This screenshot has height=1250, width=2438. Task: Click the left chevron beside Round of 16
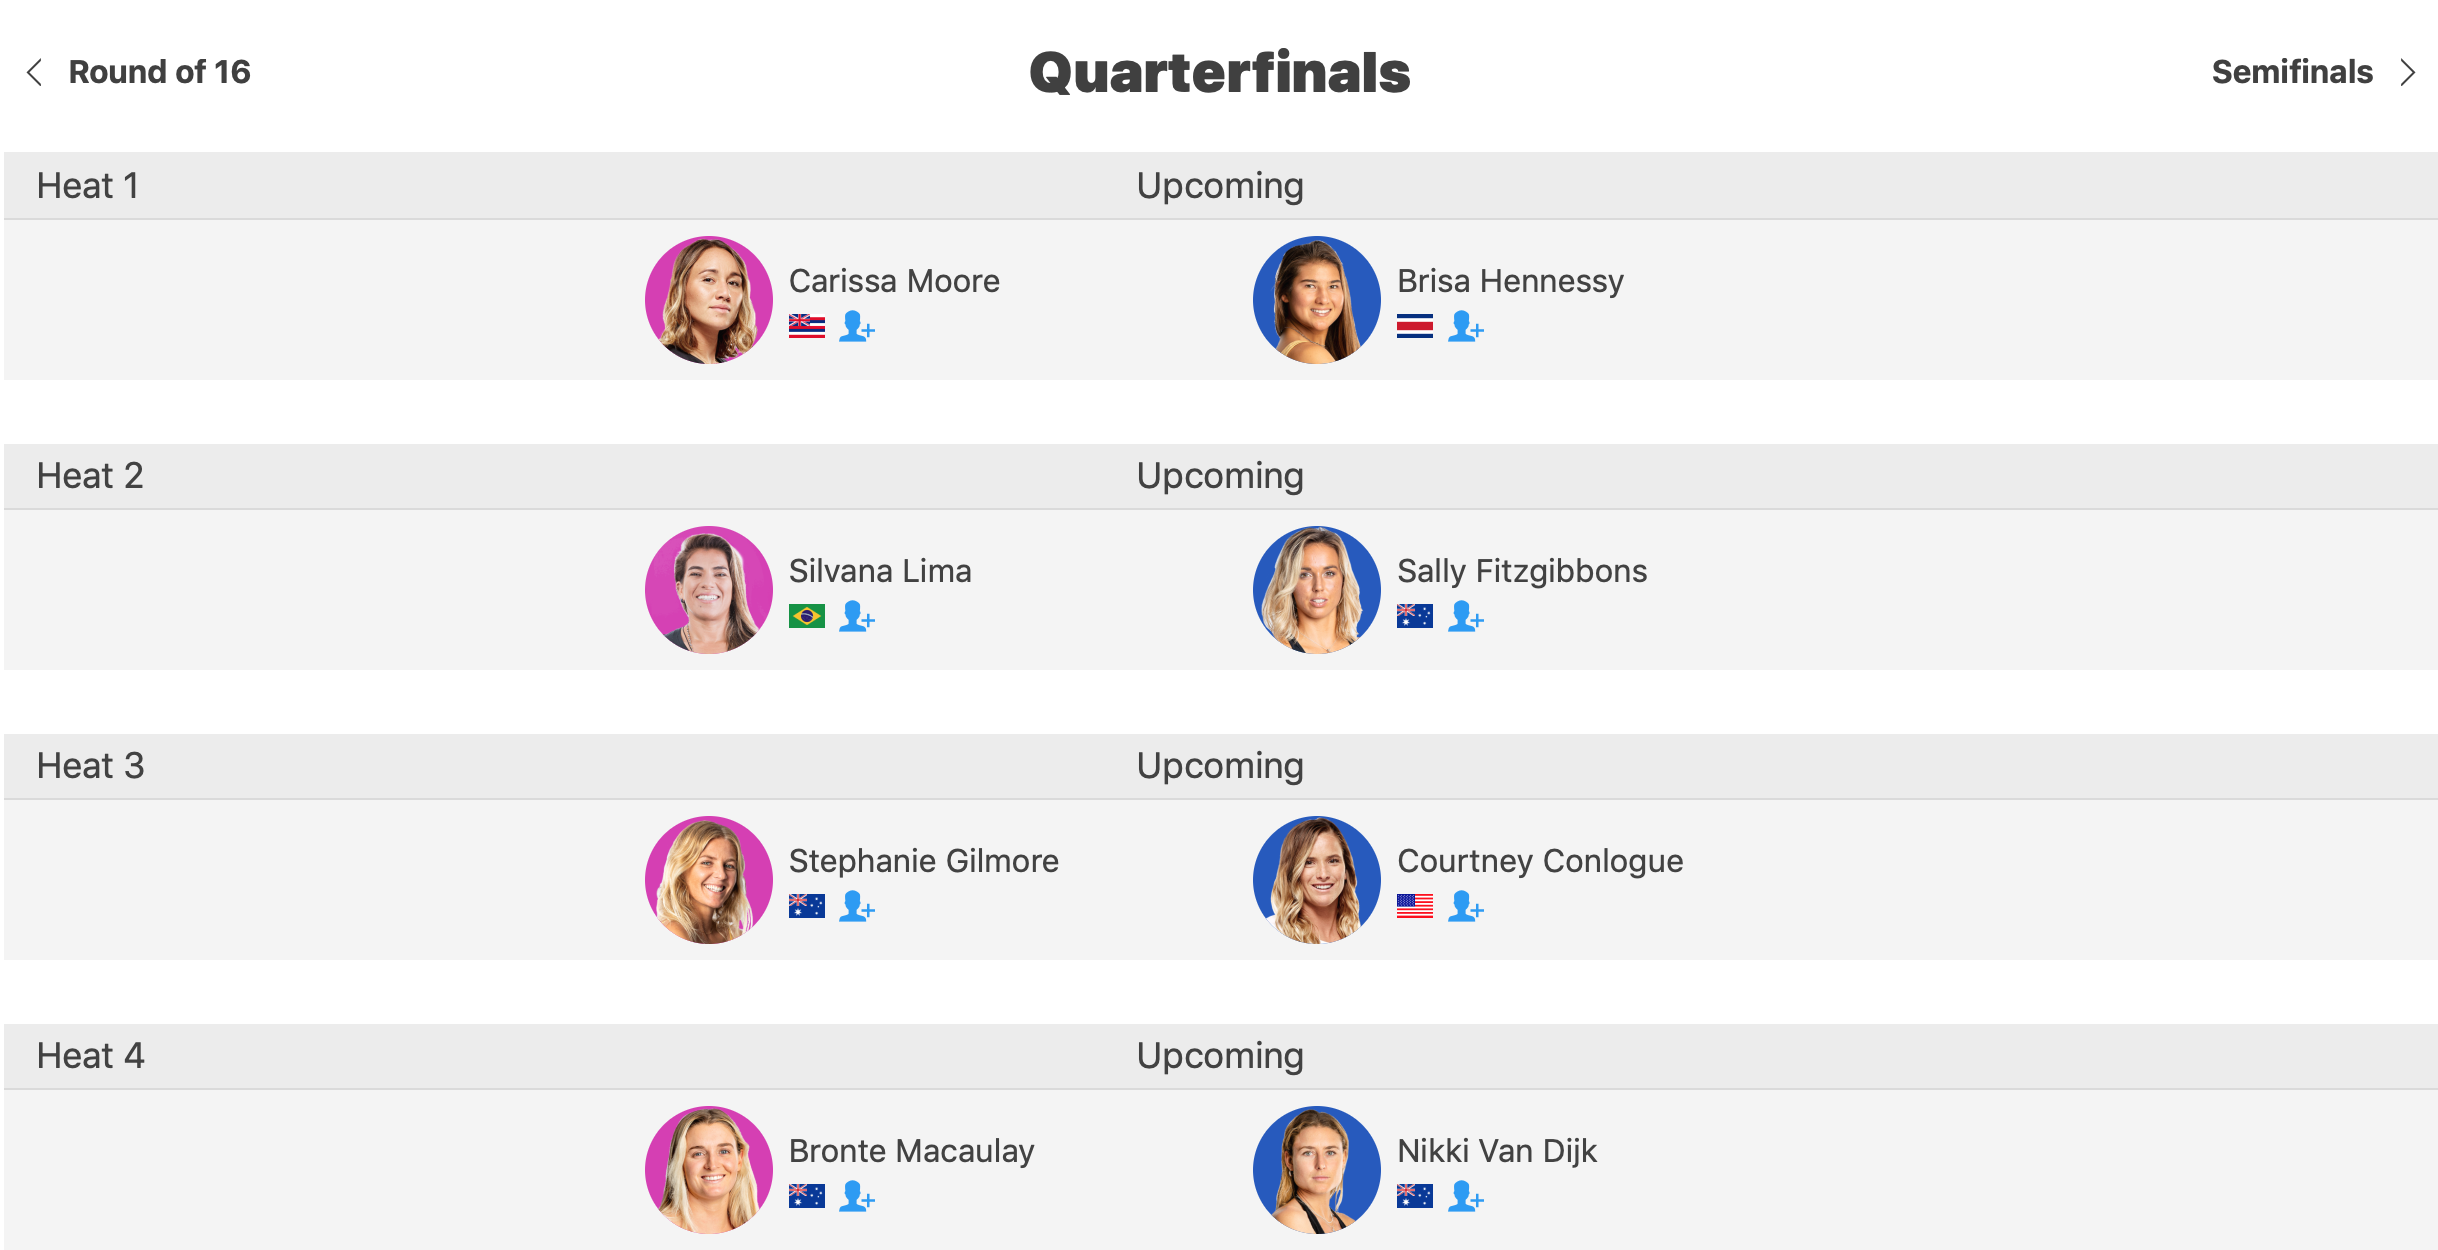[x=35, y=72]
